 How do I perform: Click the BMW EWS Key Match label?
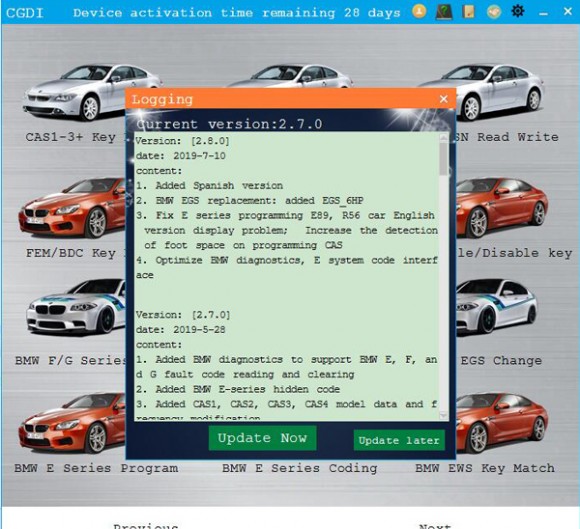pyautogui.click(x=485, y=468)
